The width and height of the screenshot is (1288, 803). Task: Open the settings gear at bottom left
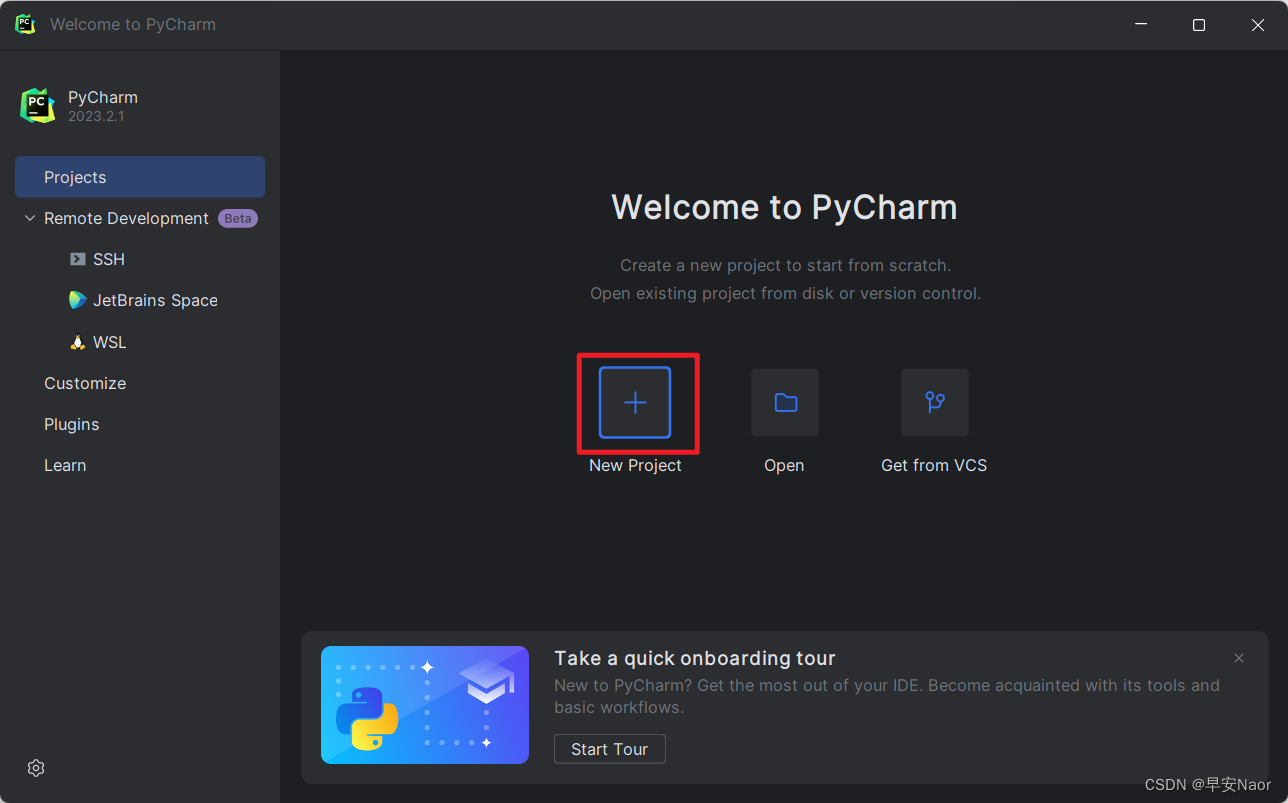(36, 768)
